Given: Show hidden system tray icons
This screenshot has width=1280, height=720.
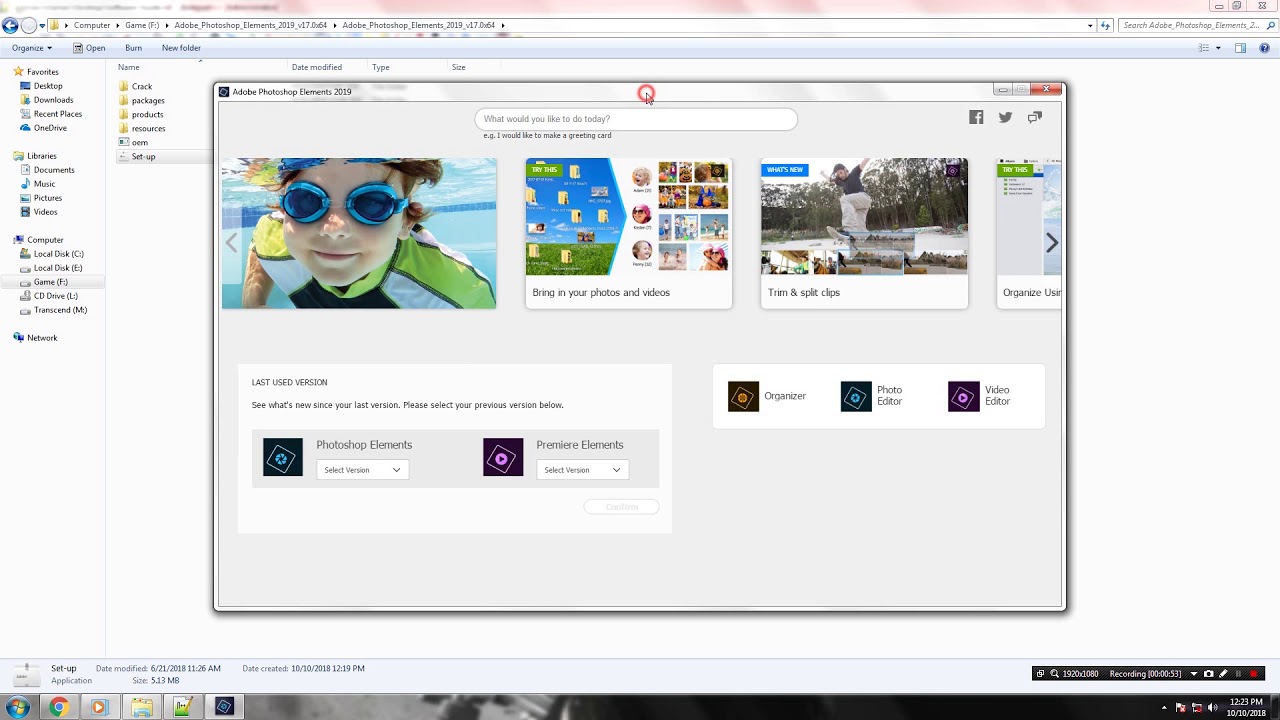Looking at the screenshot, I should pyautogui.click(x=1164, y=707).
